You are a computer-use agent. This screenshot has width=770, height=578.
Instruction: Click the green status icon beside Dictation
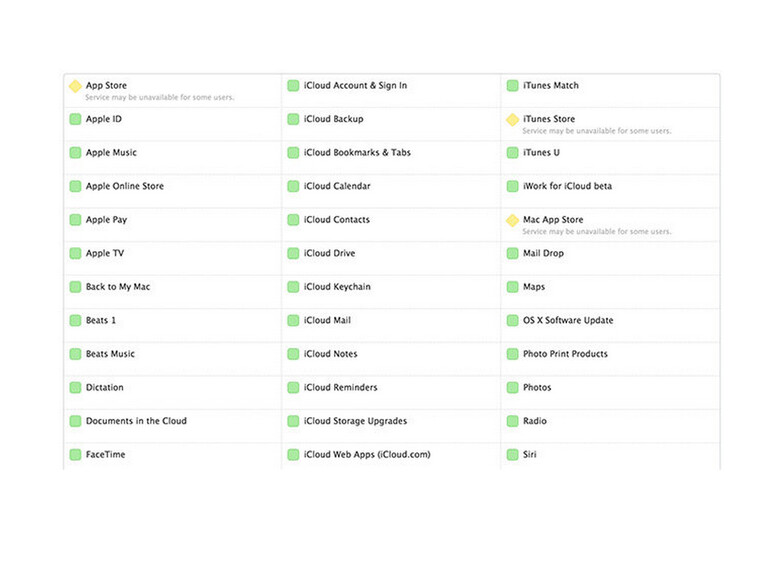(x=75, y=387)
